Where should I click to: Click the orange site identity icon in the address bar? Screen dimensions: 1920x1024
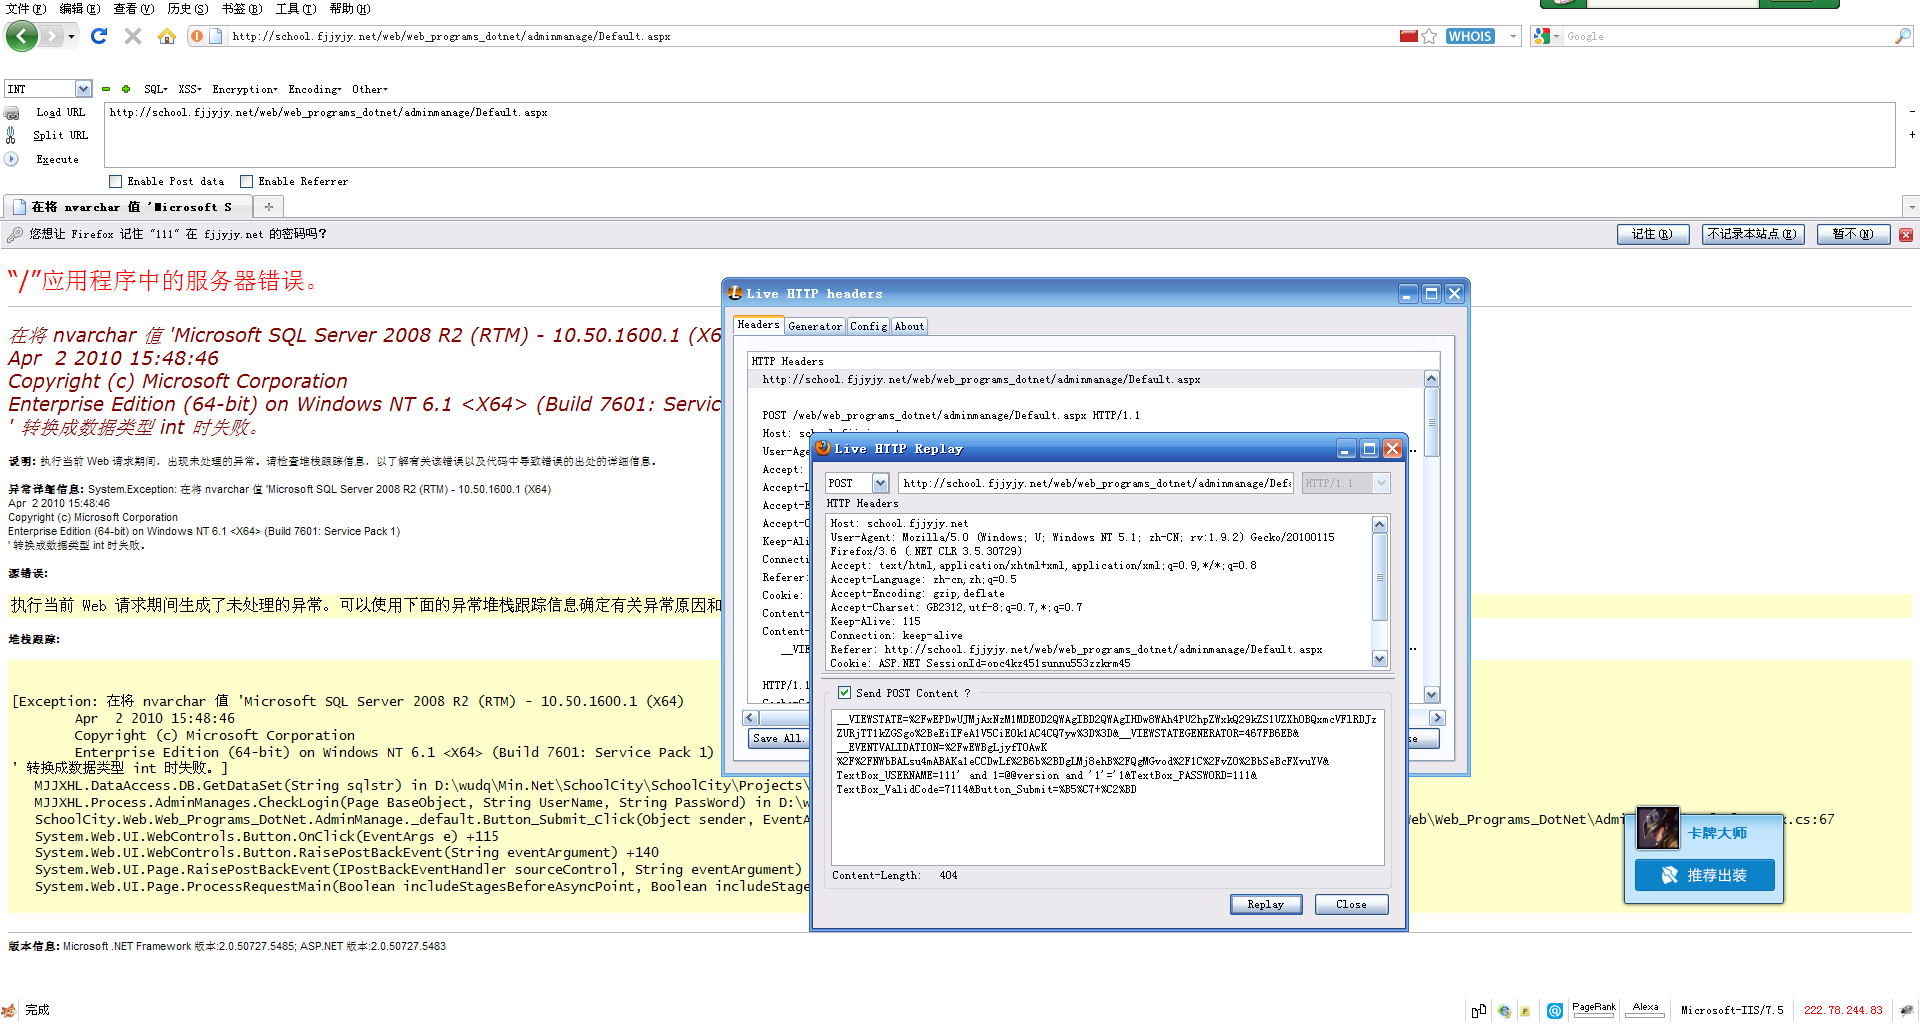coord(197,36)
